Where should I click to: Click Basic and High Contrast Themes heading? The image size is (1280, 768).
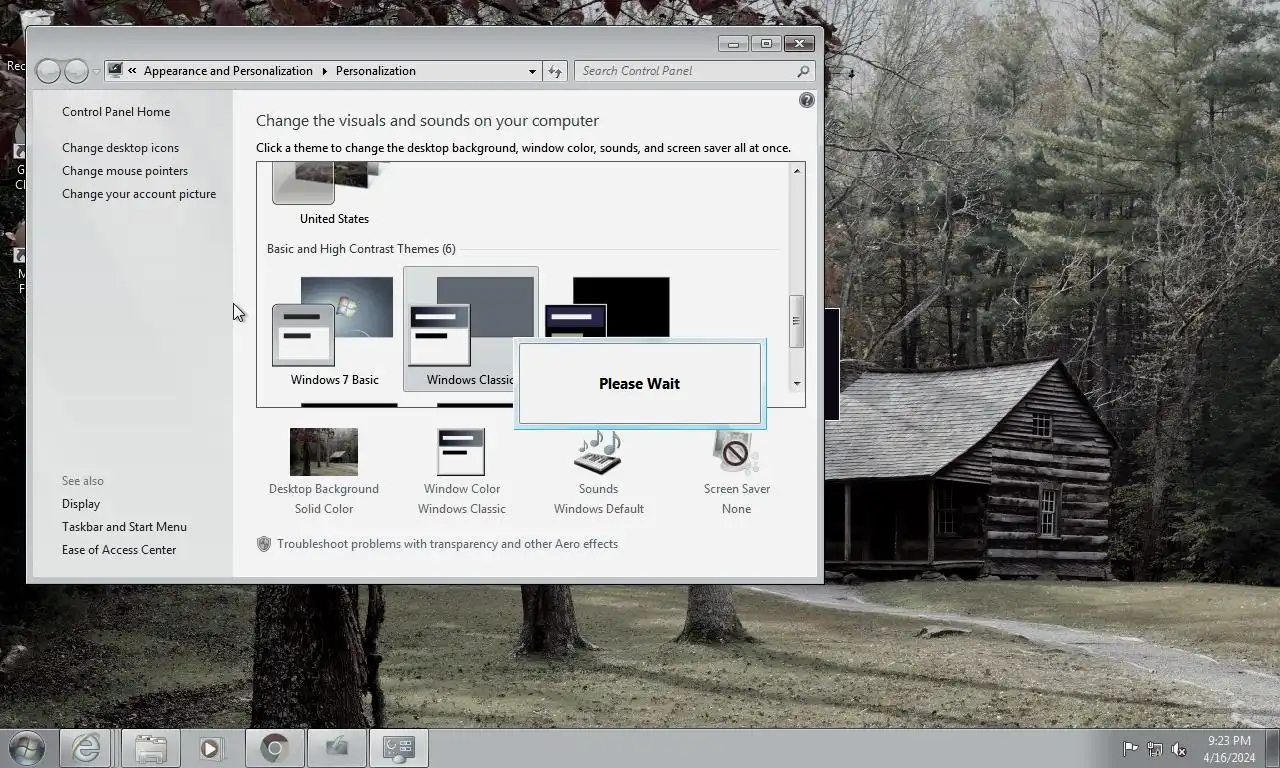360,249
